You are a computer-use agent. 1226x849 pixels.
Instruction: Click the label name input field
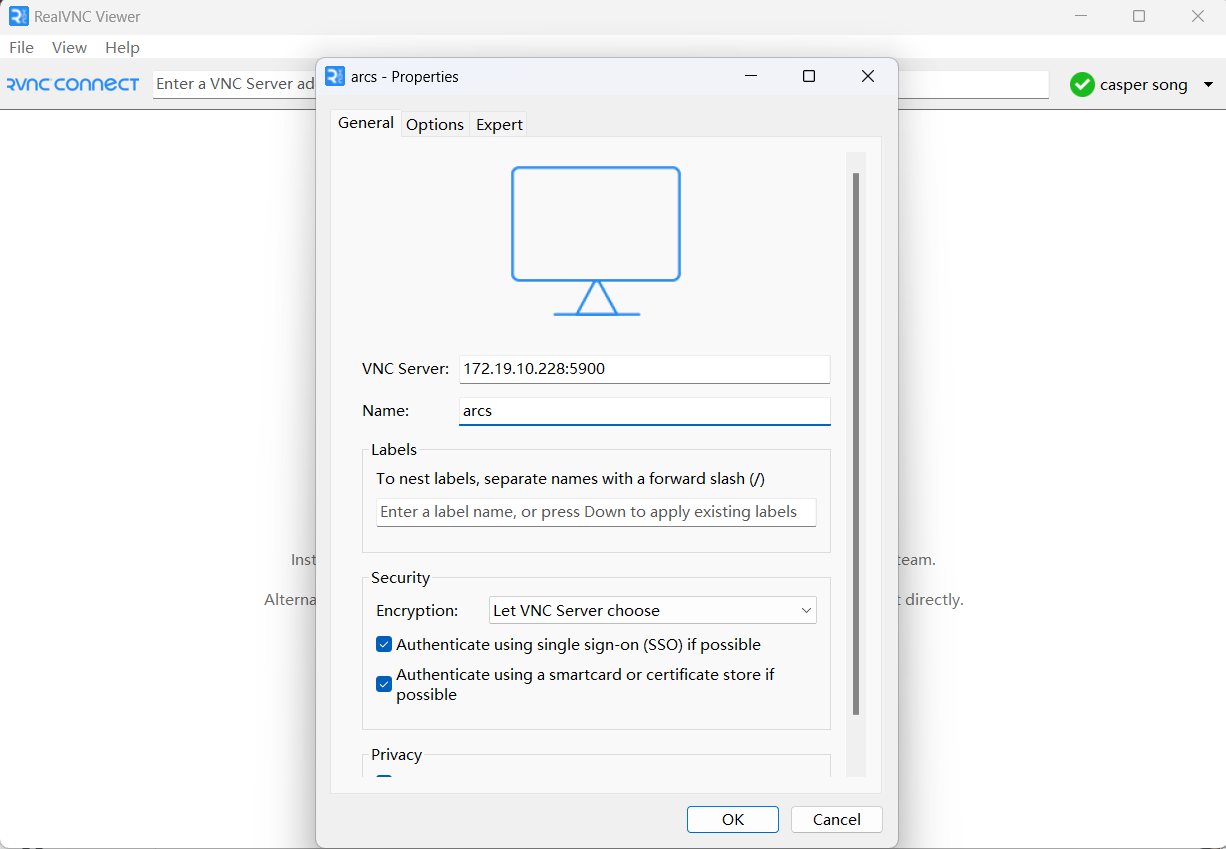(597, 512)
